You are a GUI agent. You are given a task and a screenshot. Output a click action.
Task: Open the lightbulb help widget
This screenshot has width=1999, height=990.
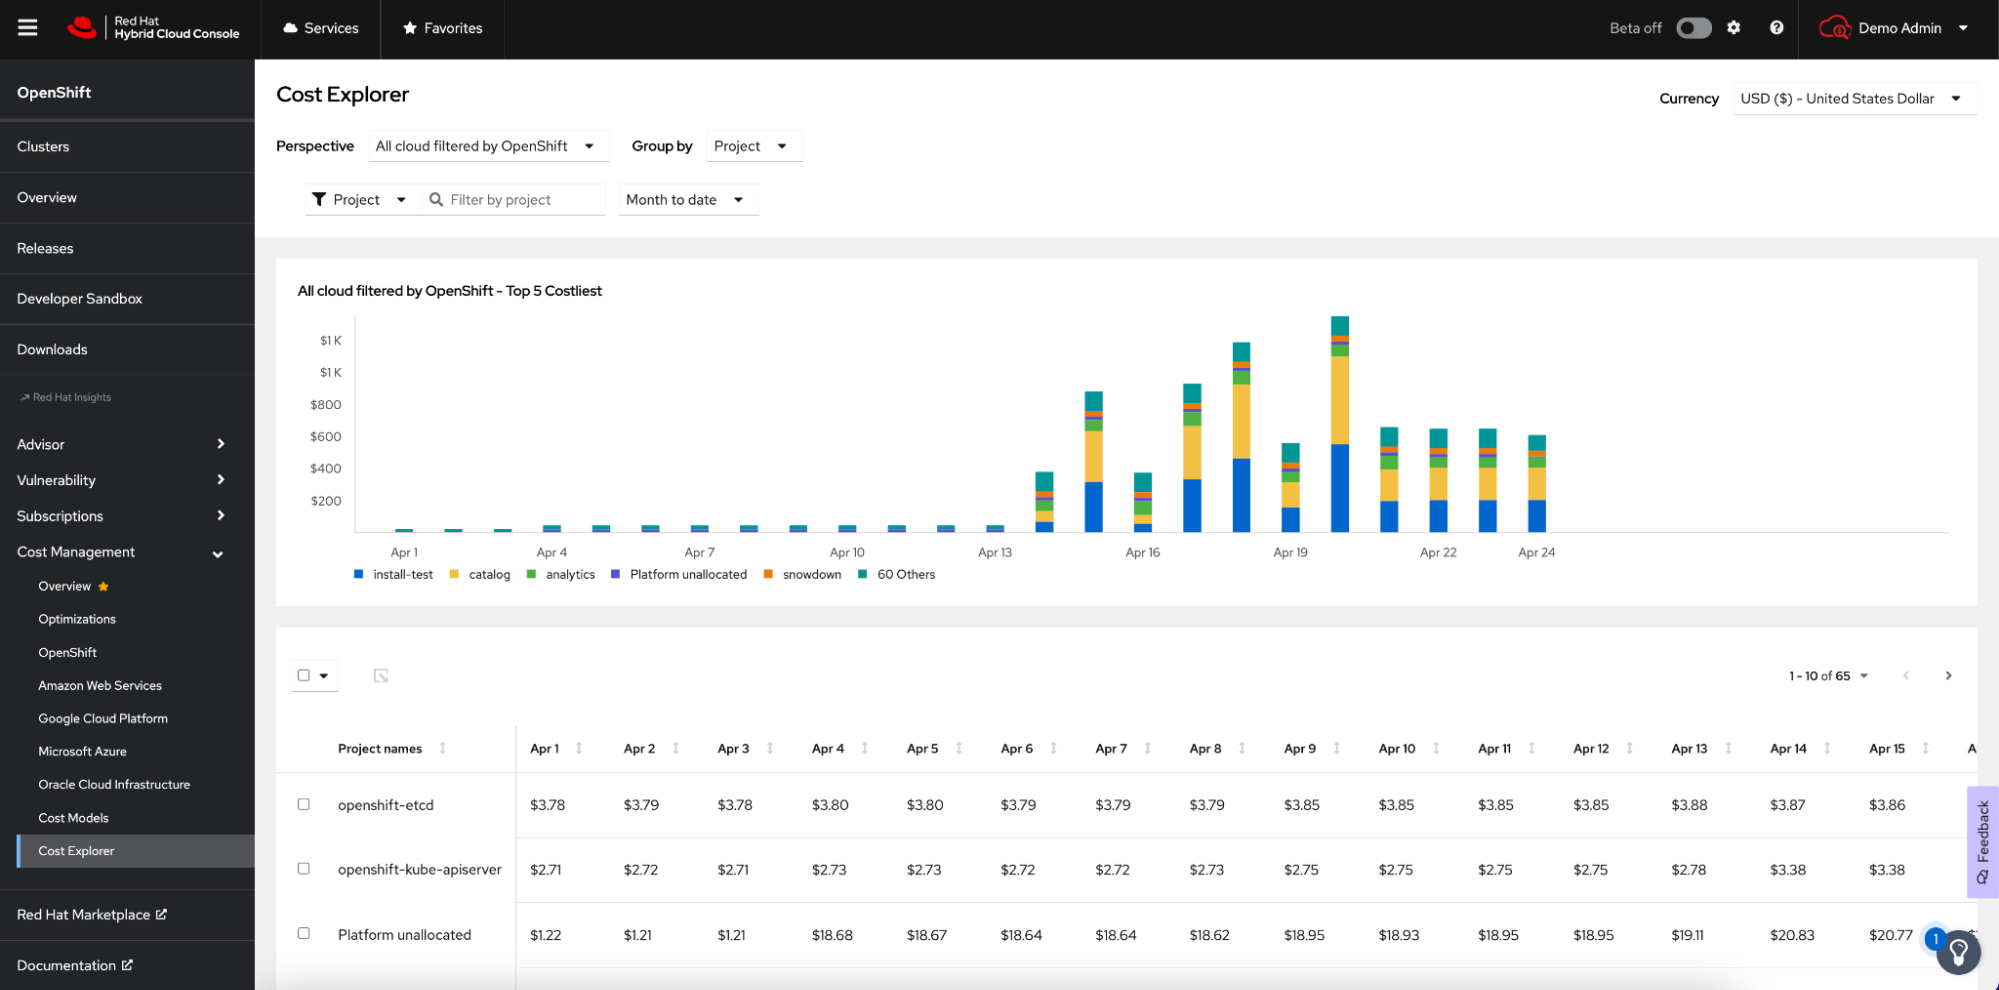[1958, 951]
